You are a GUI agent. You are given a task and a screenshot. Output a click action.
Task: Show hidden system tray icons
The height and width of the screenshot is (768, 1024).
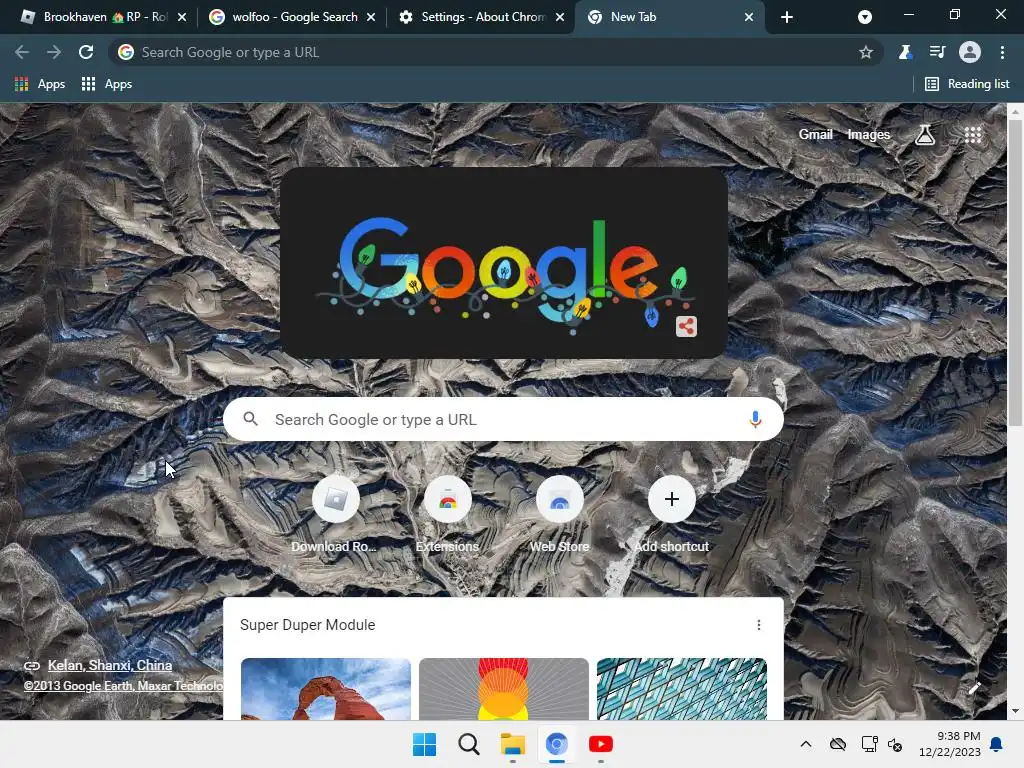click(x=806, y=744)
